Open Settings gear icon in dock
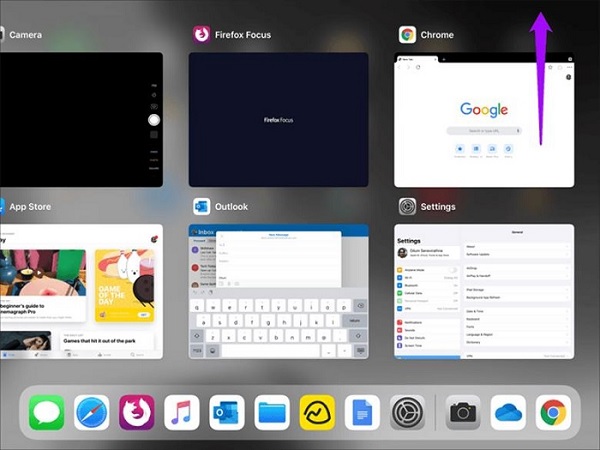Image resolution: width=600 pixels, height=450 pixels. 407,412
